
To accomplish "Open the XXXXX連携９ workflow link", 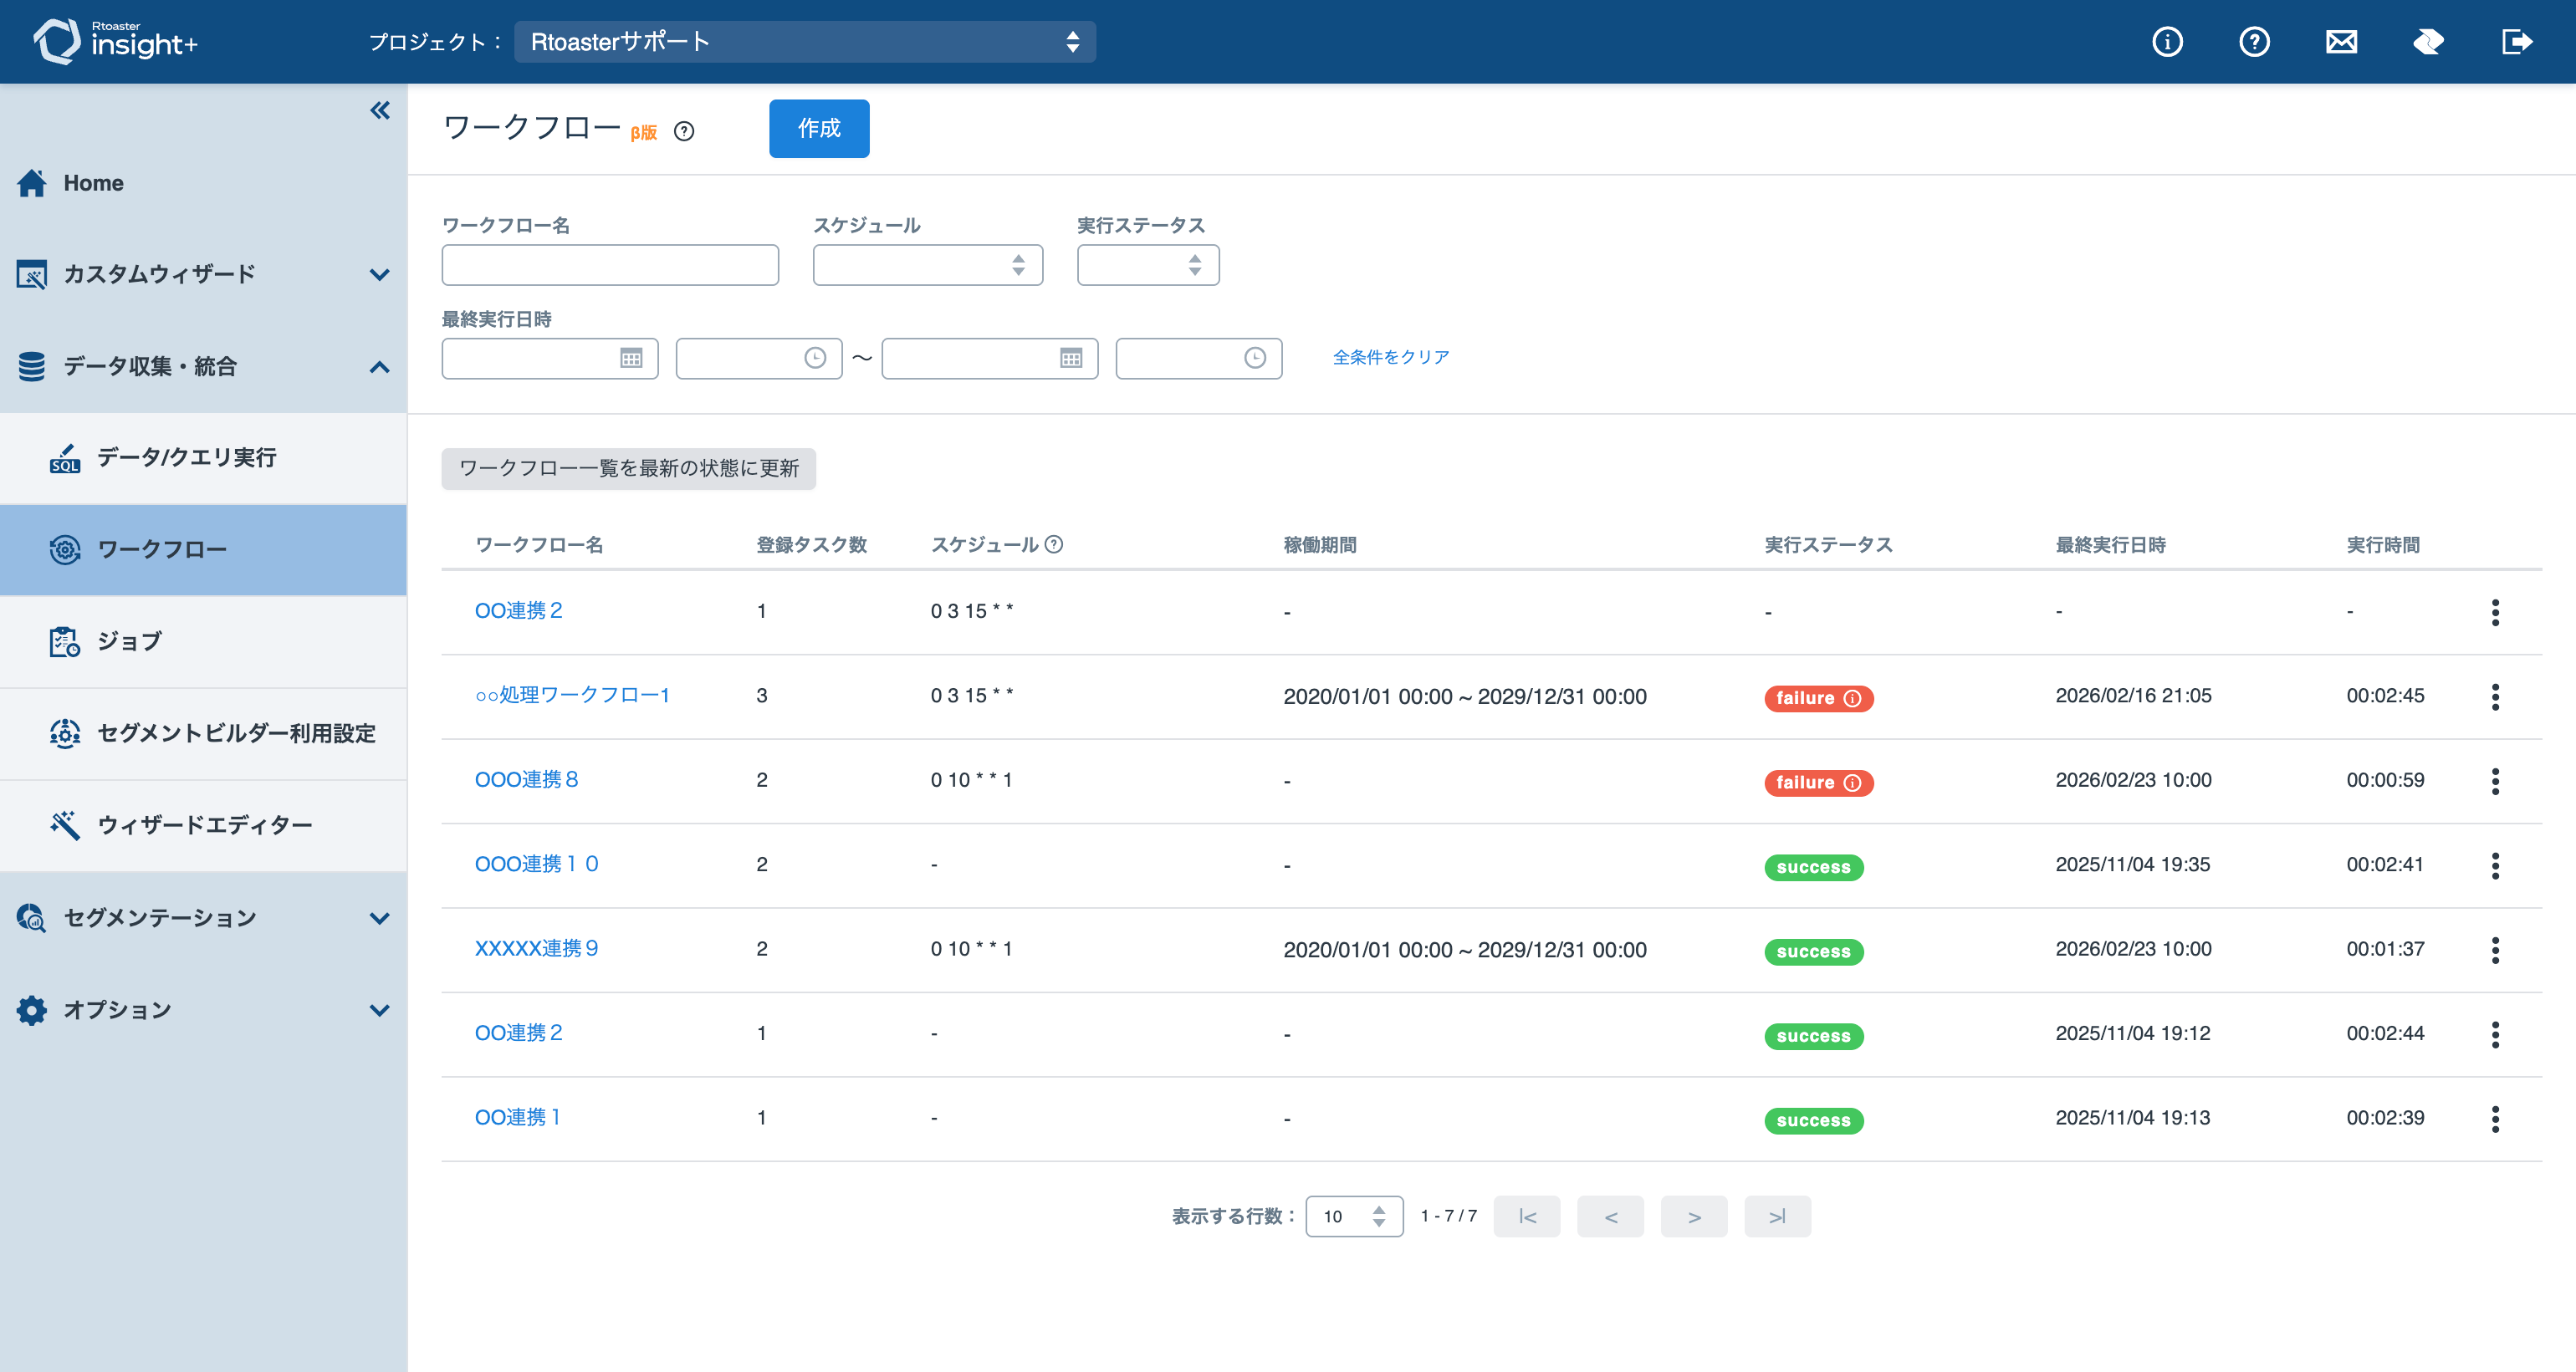I will [x=536, y=948].
